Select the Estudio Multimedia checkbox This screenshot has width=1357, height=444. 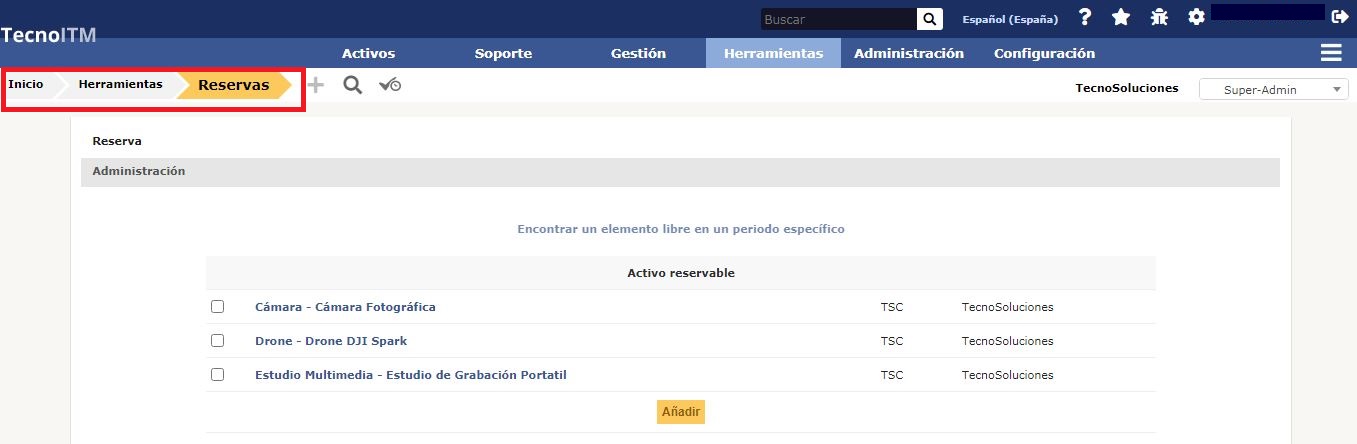tap(217, 375)
